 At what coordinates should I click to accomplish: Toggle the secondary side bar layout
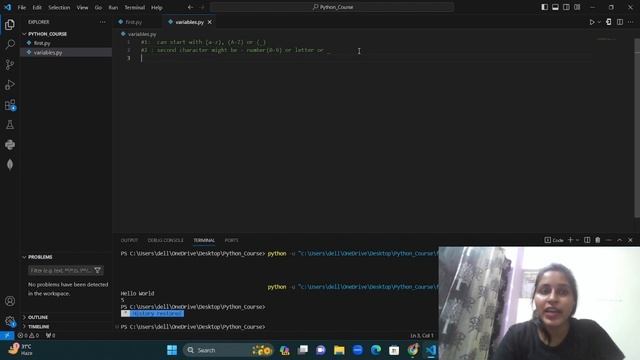(x=566, y=7)
